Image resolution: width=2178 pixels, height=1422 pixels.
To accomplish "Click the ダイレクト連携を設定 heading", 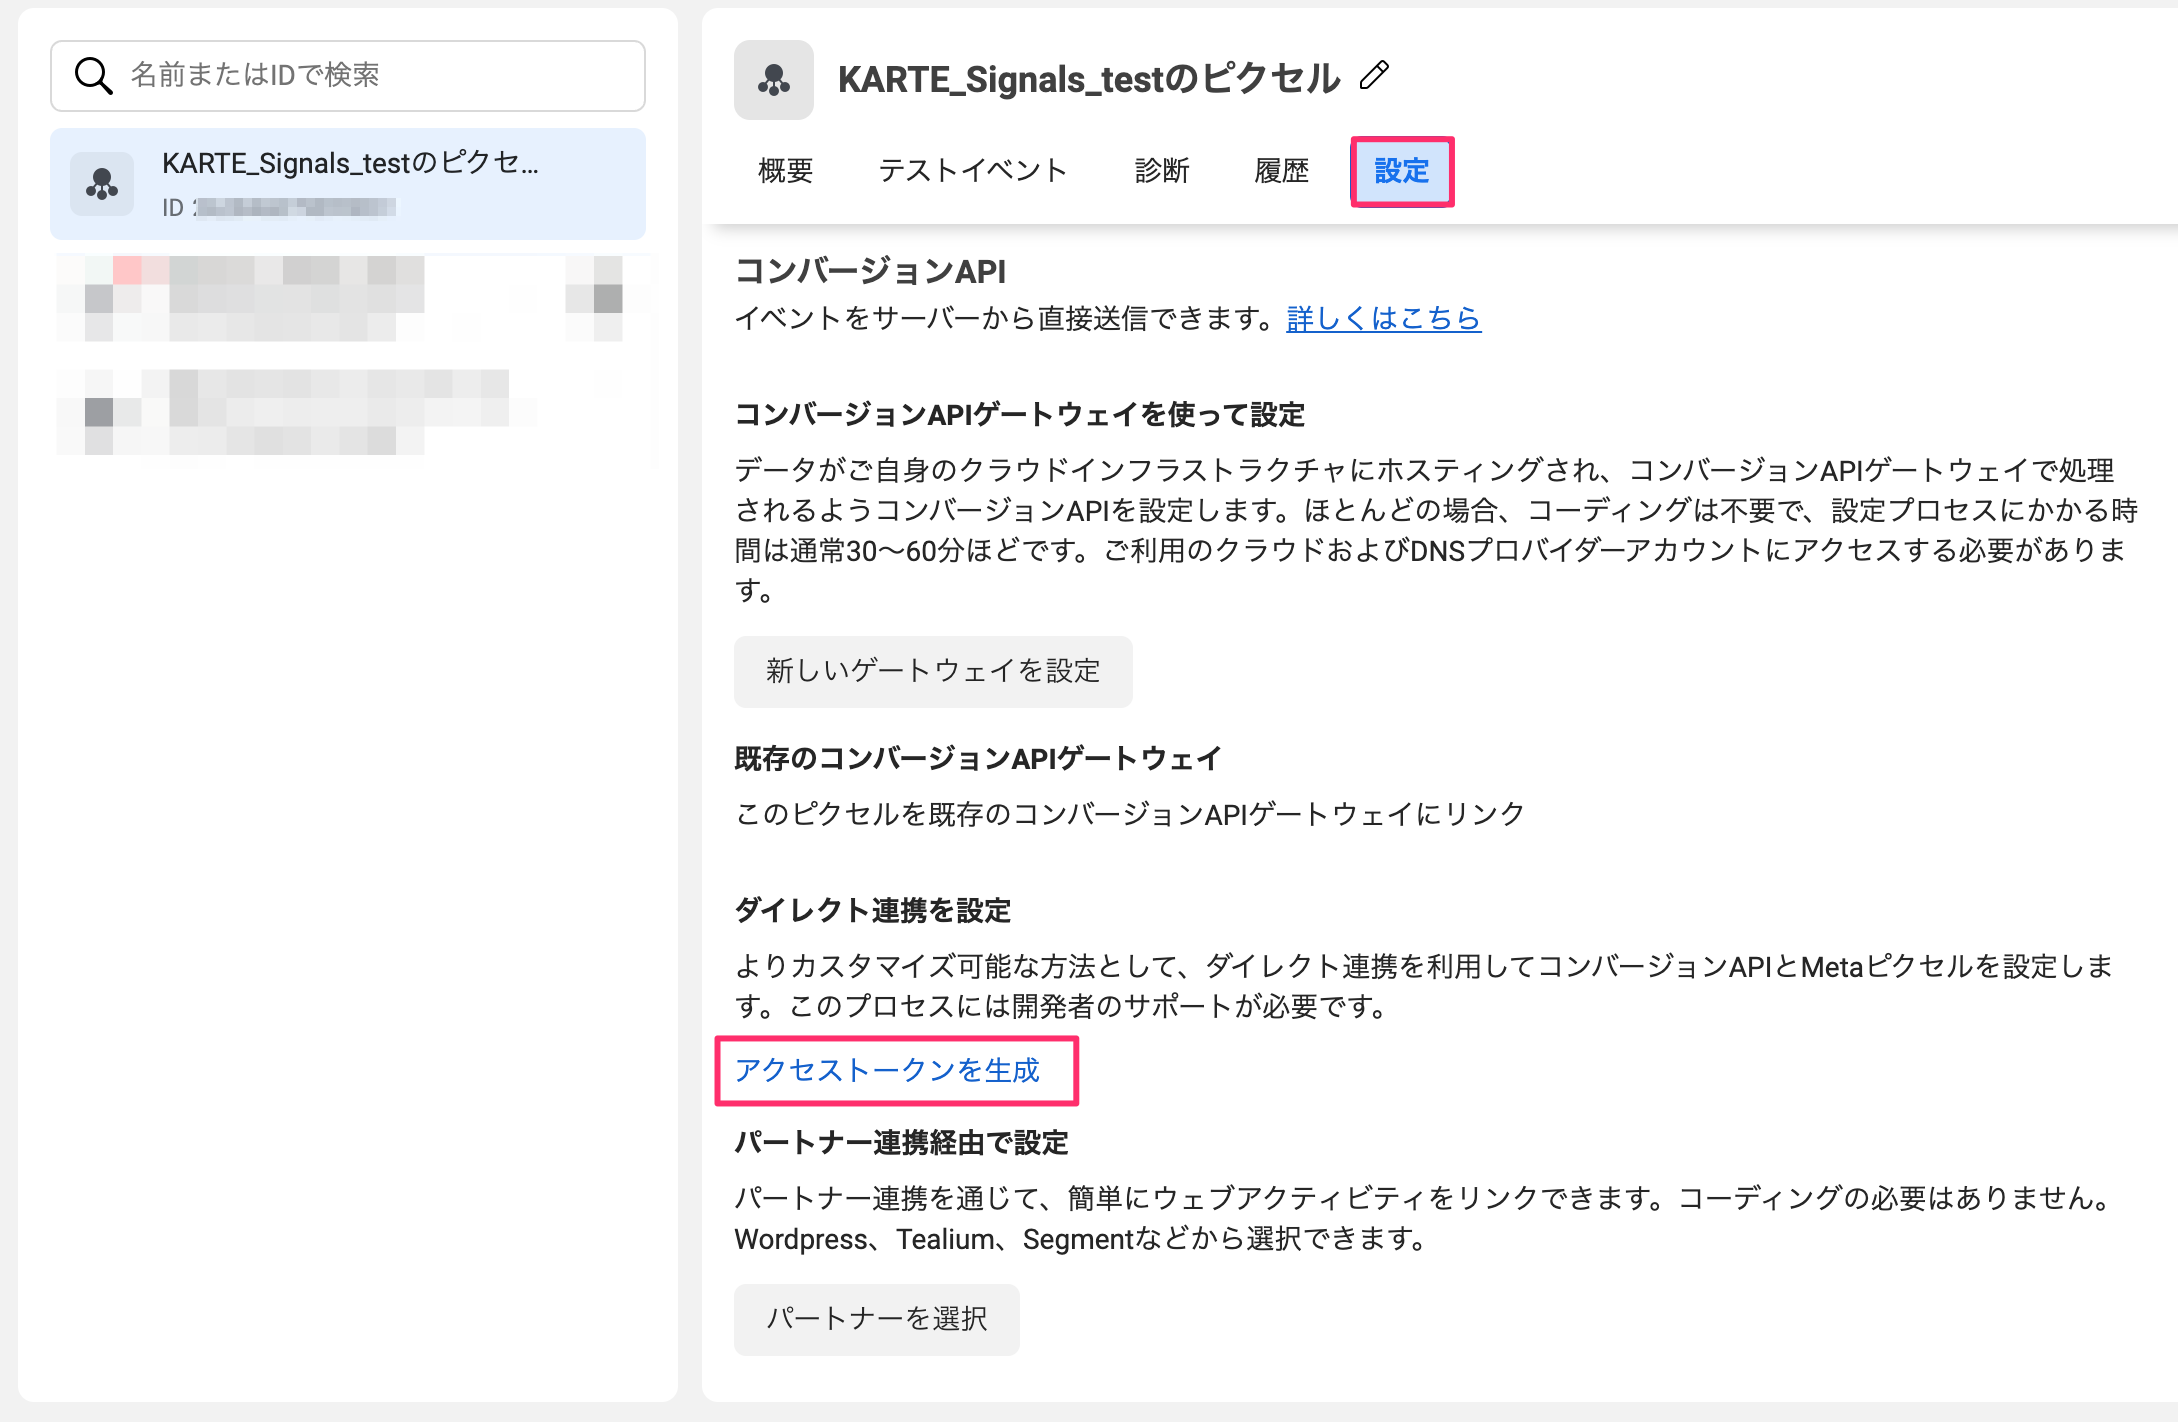I will pos(873,911).
